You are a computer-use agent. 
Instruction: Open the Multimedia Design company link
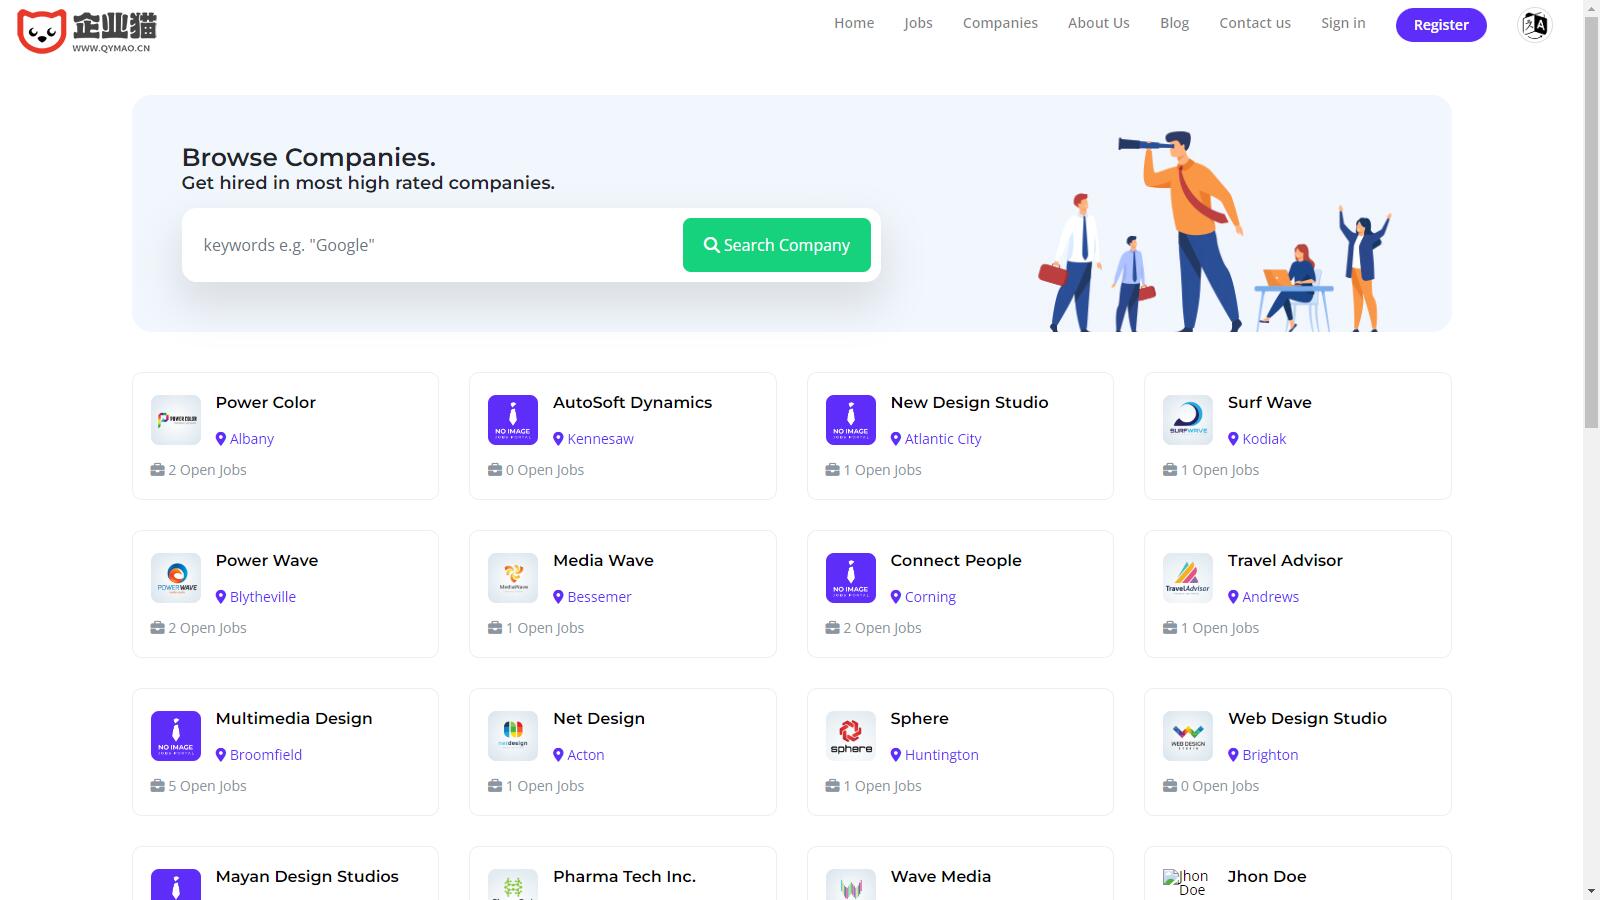pyautogui.click(x=294, y=718)
